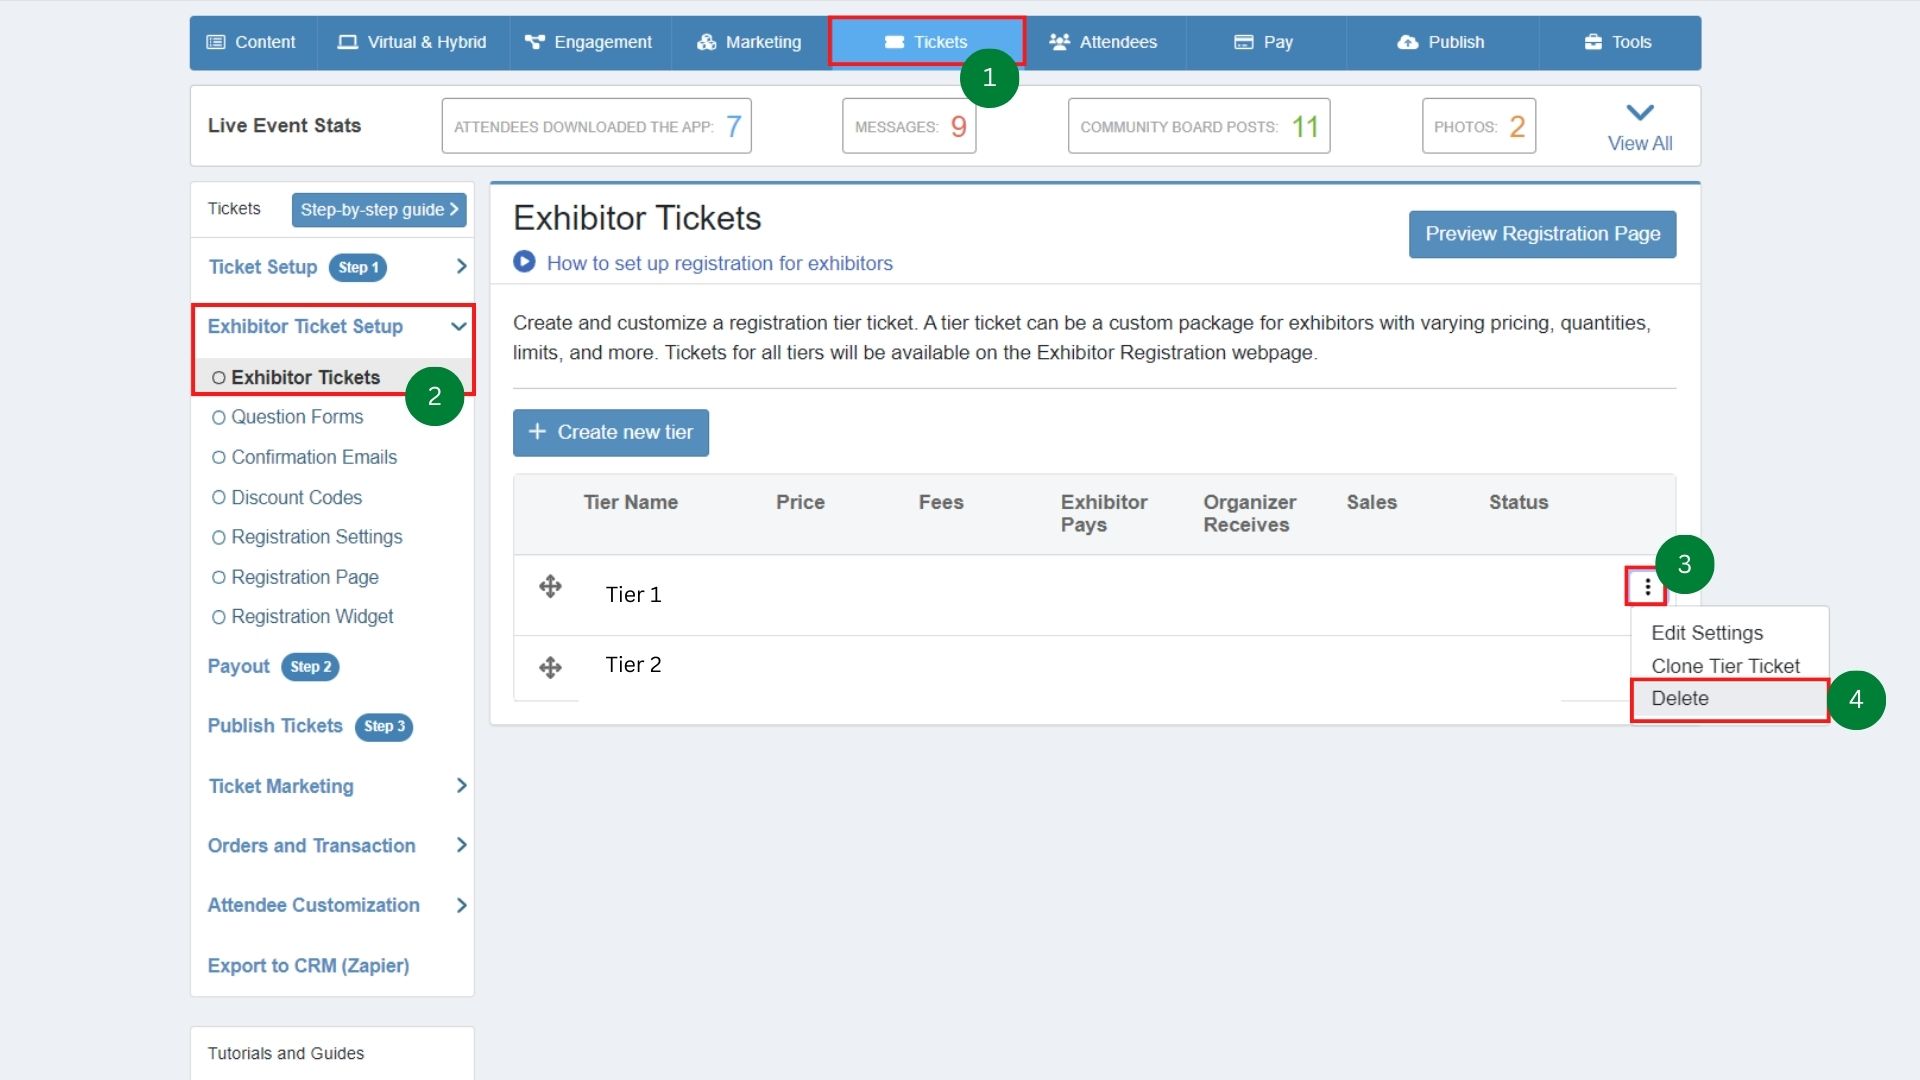Click the Content icon in the top bar
Image resolution: width=1920 pixels, height=1080 pixels.
tap(216, 42)
